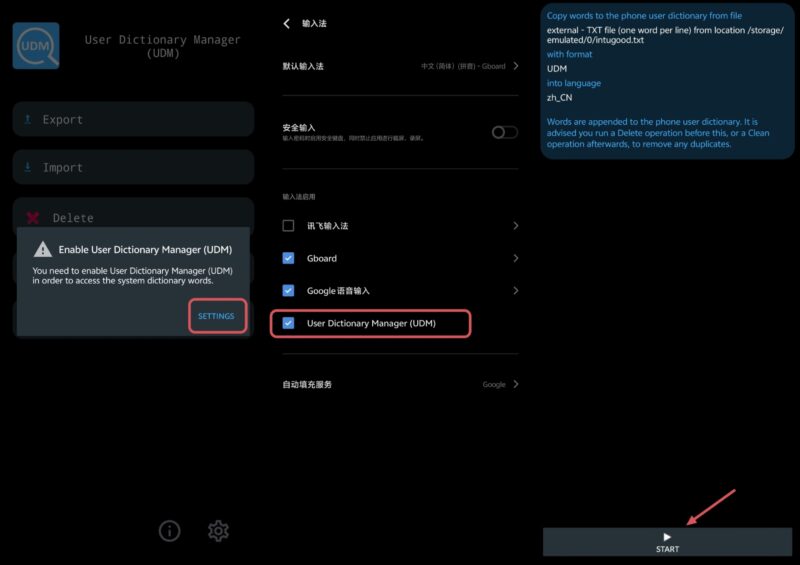This screenshot has width=800, height=565.
Task: Open Gboard settings chevron
Action: coord(516,258)
